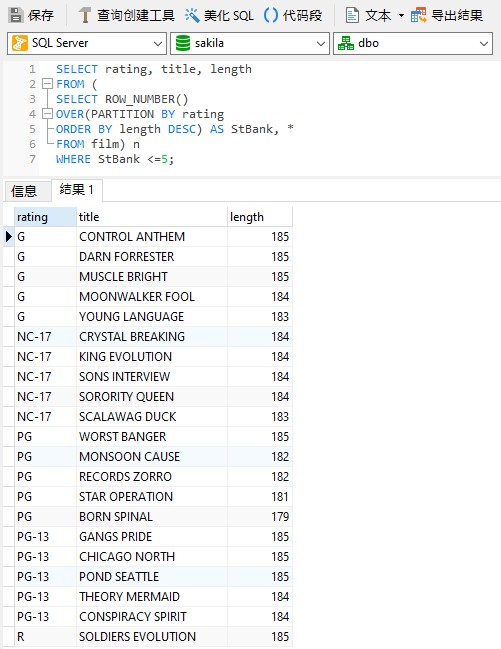Open the SQL Server connection dropdown
This screenshot has height=649, width=501.
[87, 43]
